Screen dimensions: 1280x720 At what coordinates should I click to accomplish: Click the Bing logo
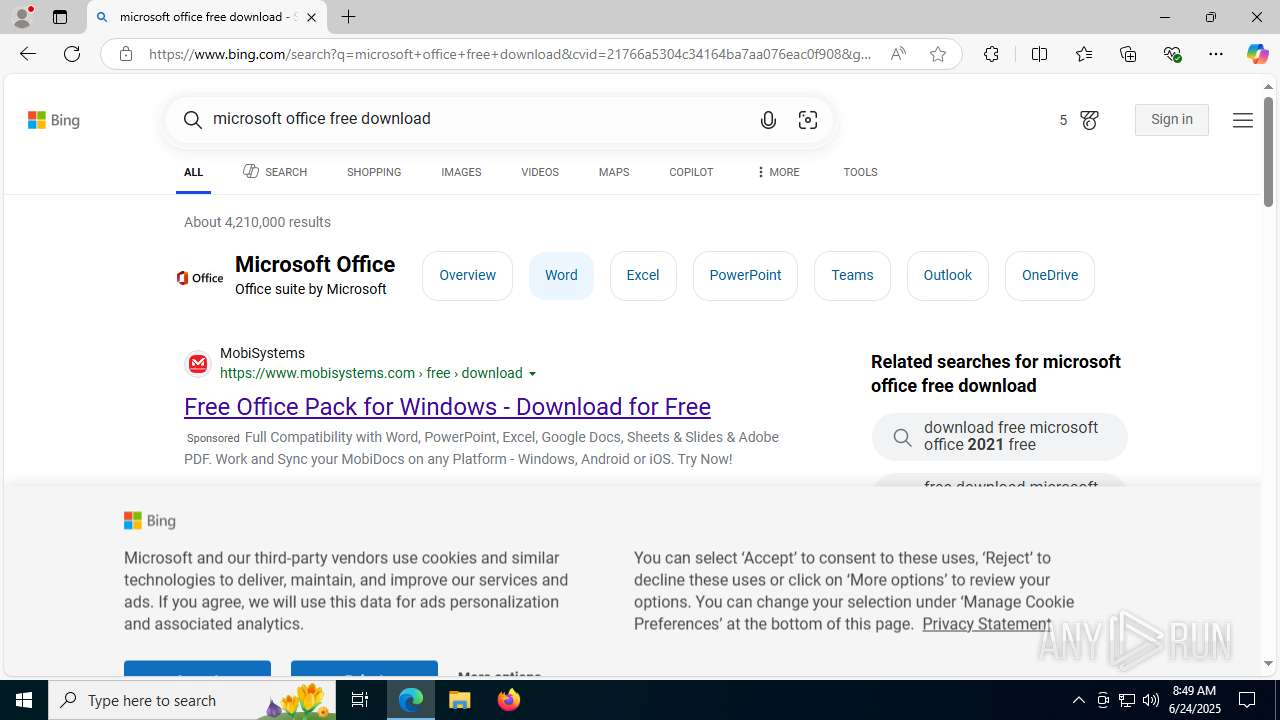click(54, 120)
